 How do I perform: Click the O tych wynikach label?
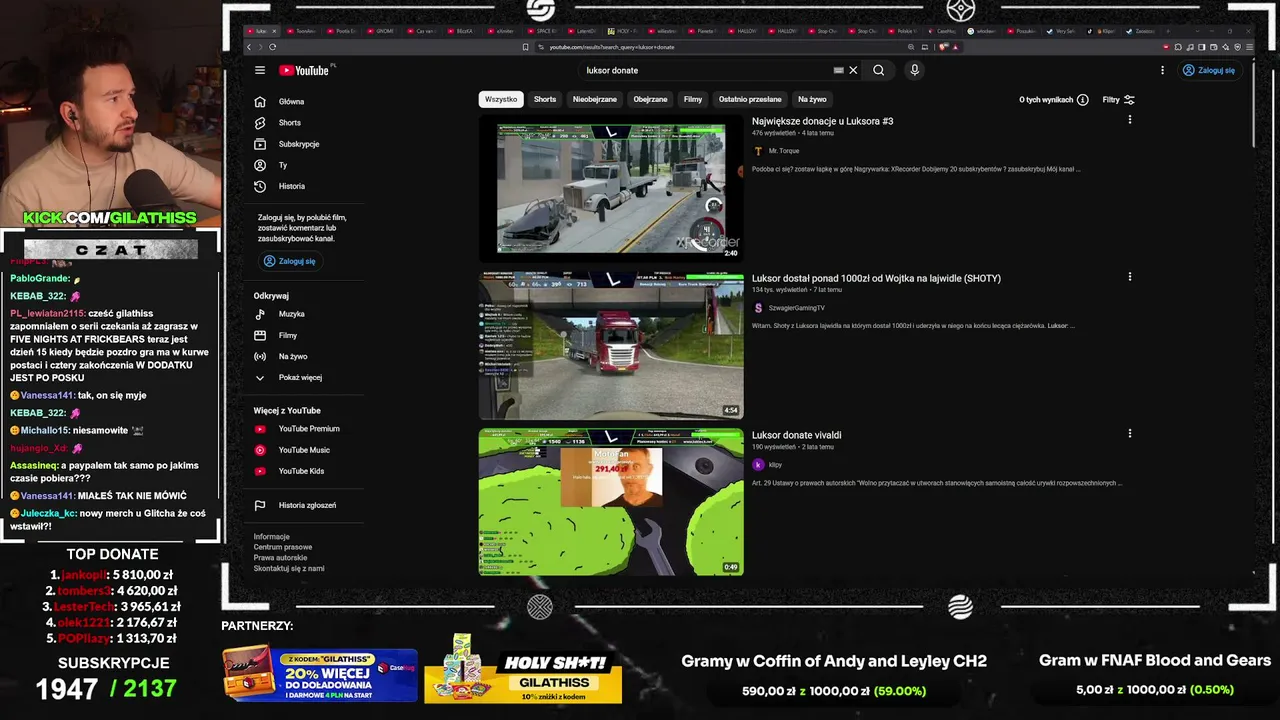point(1046,100)
